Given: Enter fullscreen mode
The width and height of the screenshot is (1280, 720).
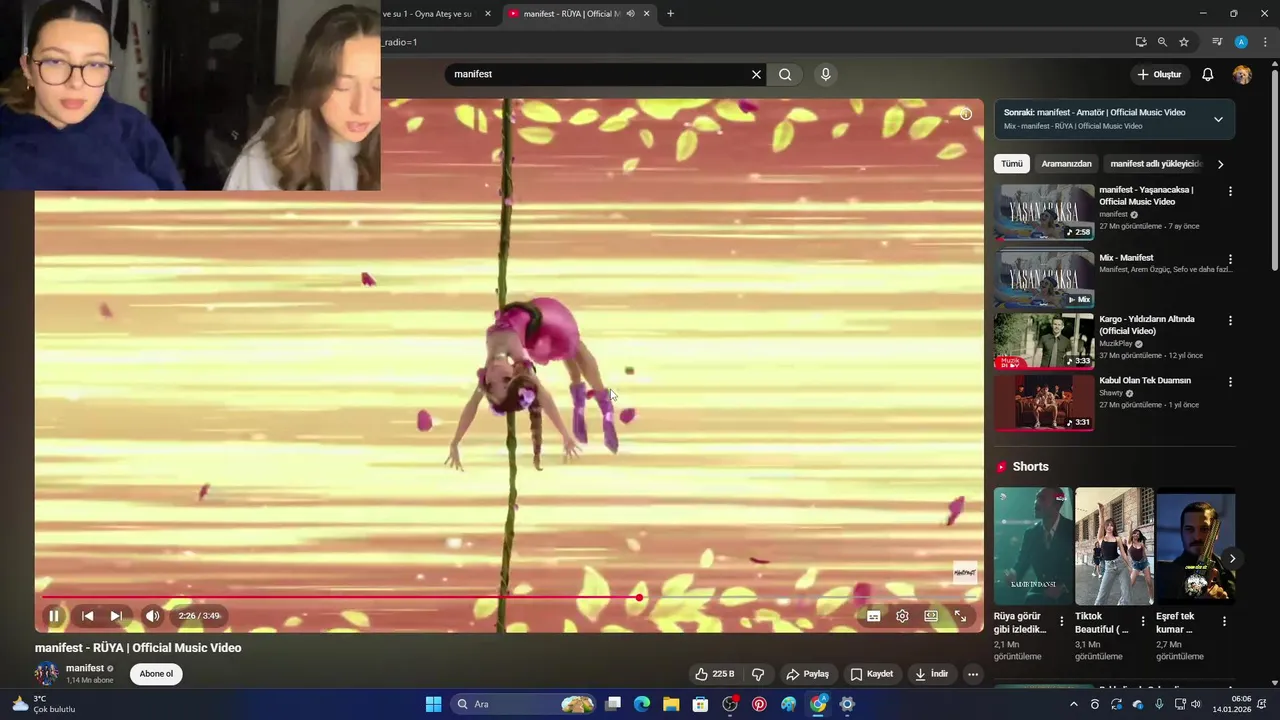Looking at the screenshot, I should 960,616.
